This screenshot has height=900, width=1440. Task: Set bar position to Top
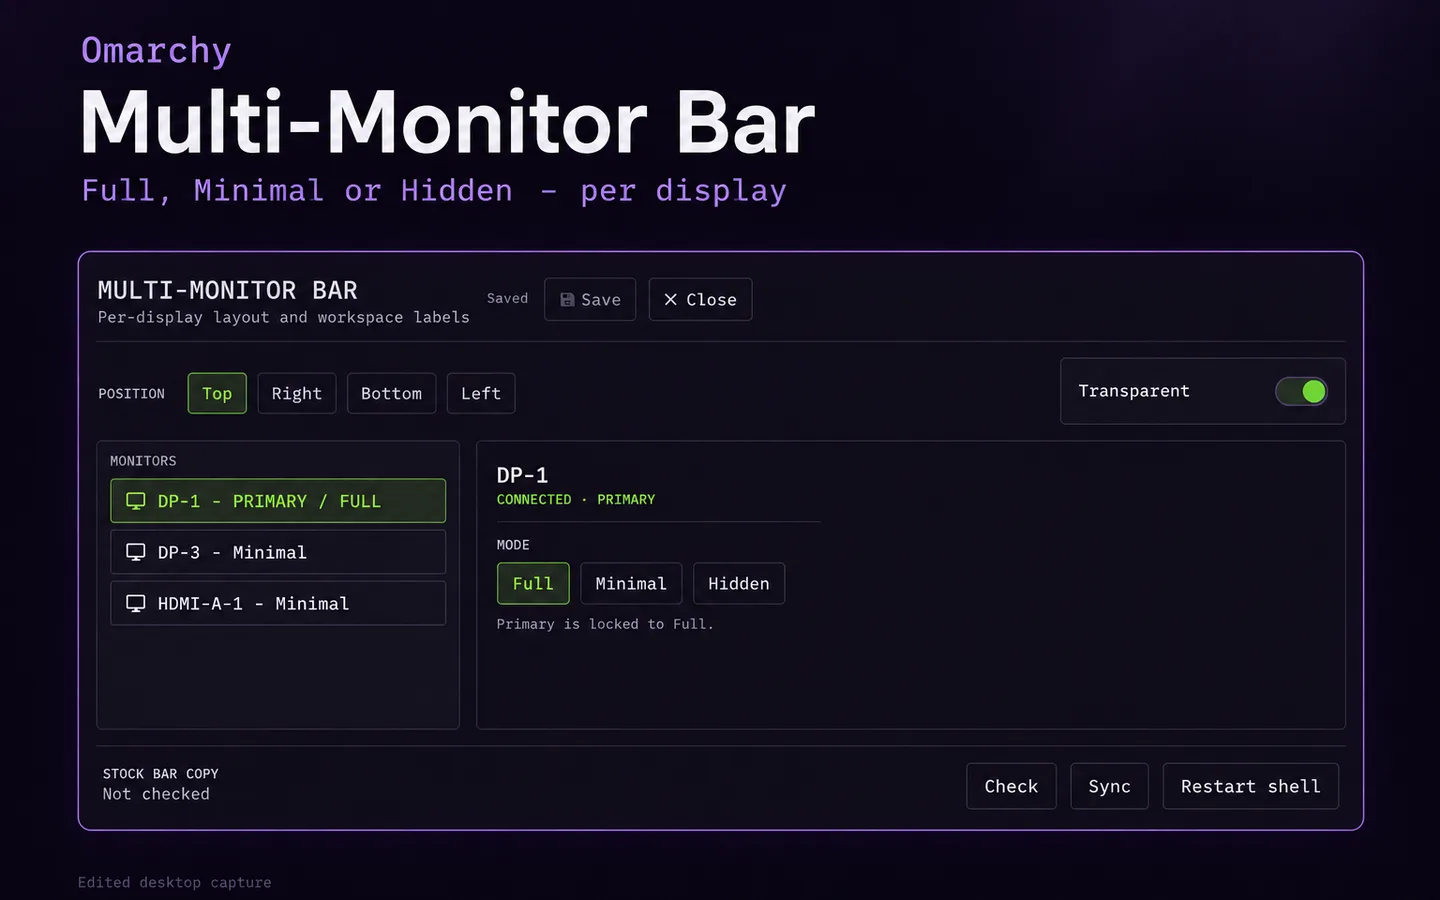pyautogui.click(x=217, y=393)
